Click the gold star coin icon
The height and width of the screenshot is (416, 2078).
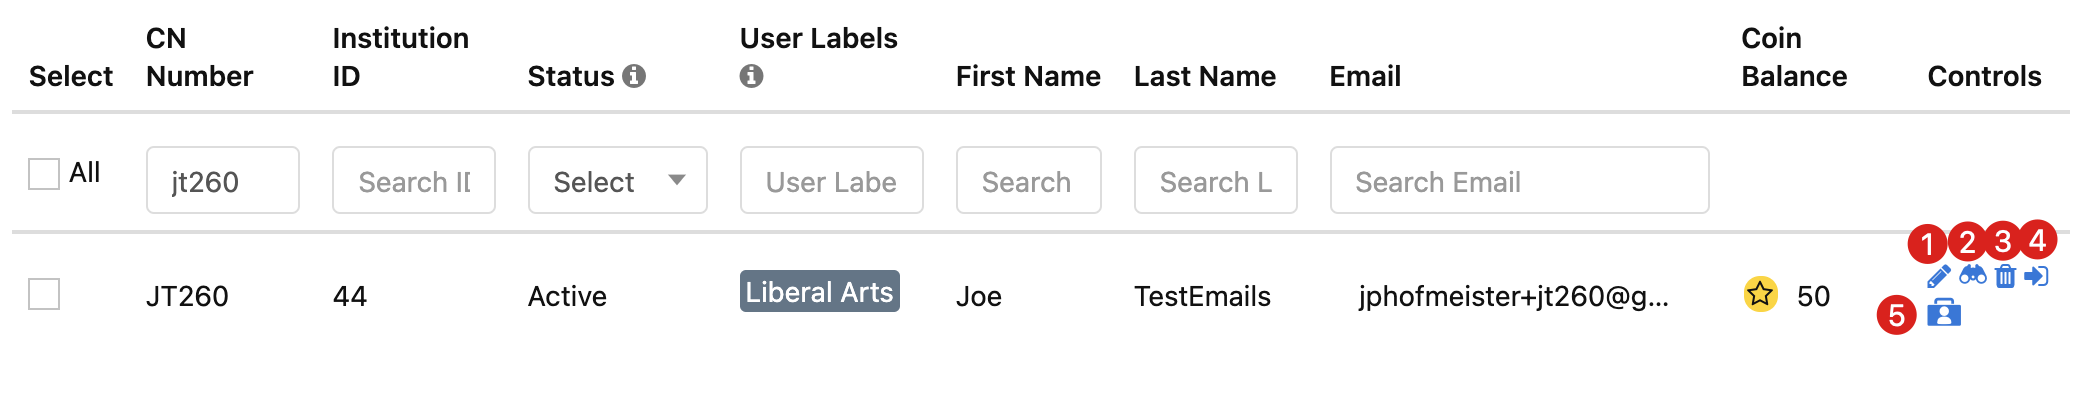pyautogui.click(x=1760, y=294)
